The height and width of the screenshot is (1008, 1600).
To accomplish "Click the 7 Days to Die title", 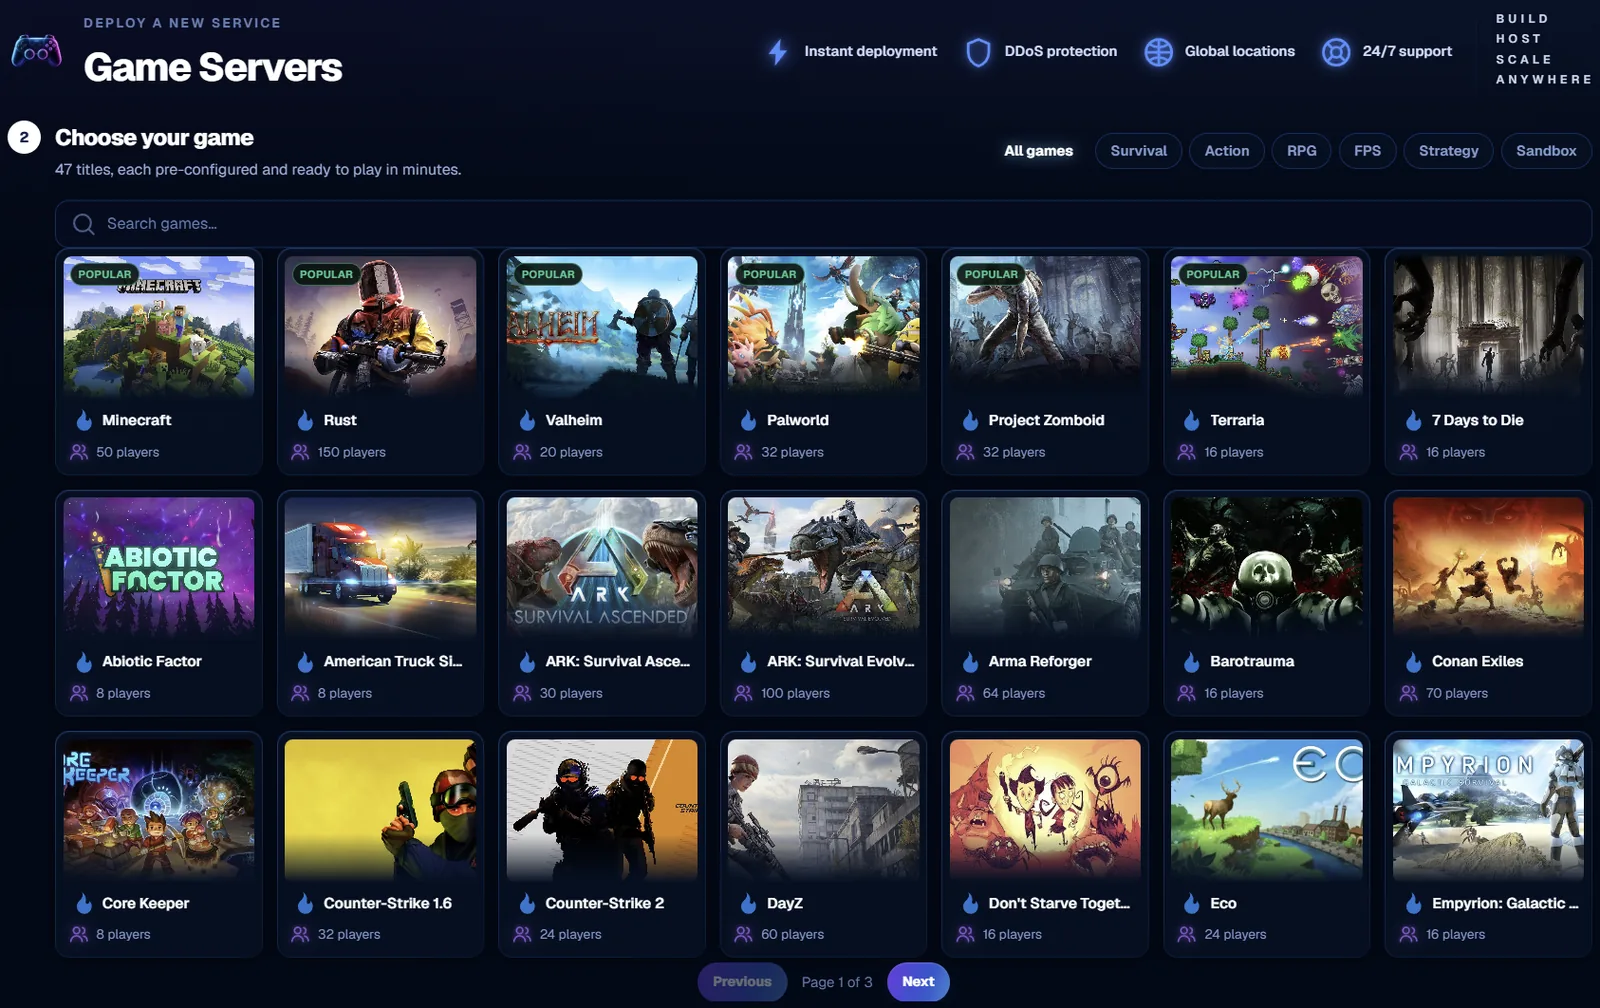I will coord(1477,421).
